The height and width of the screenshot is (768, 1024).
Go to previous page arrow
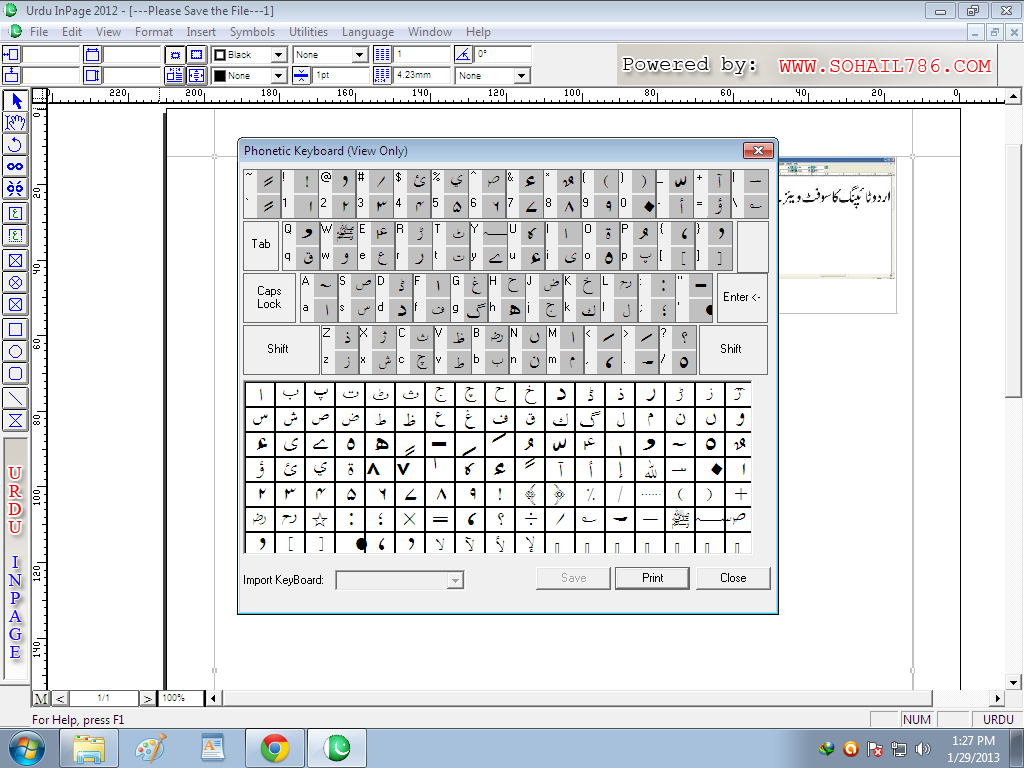(60, 699)
